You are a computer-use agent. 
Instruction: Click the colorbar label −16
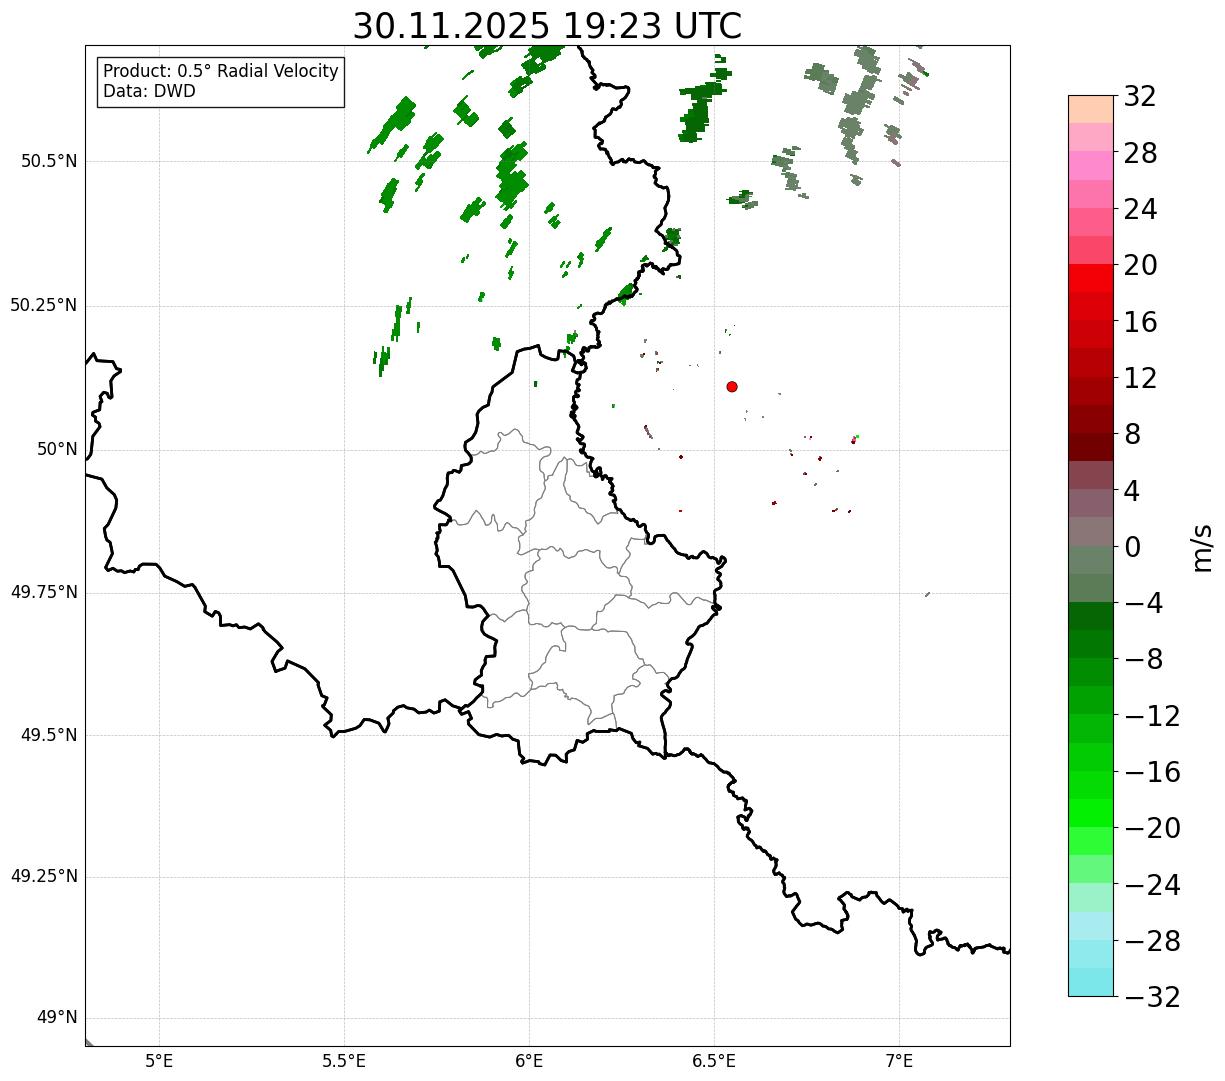[1152, 772]
